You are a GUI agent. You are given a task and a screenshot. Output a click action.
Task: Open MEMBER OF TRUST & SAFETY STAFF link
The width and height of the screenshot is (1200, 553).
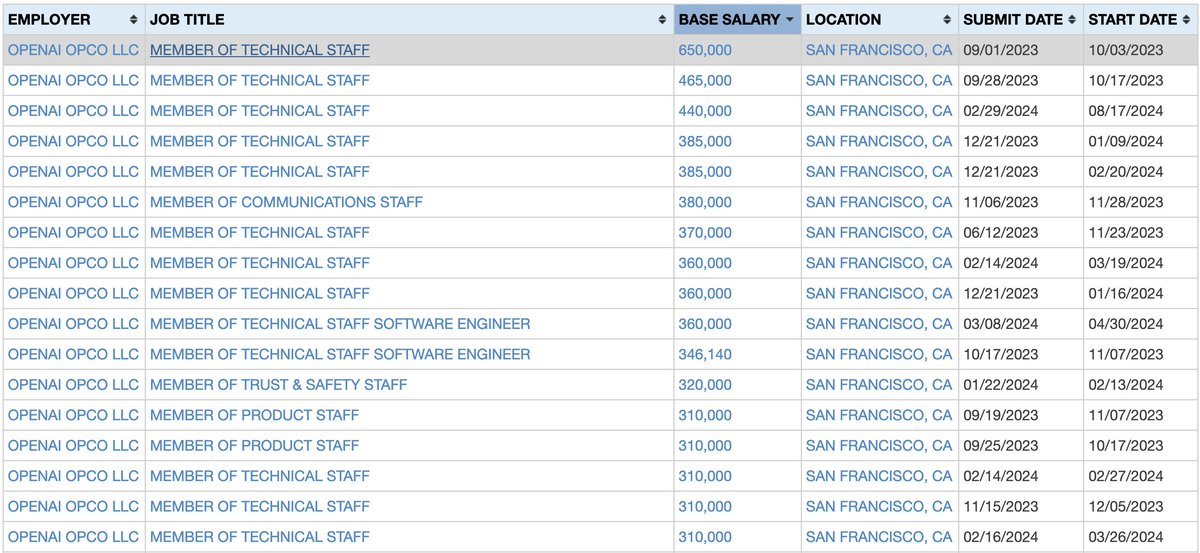(x=278, y=385)
